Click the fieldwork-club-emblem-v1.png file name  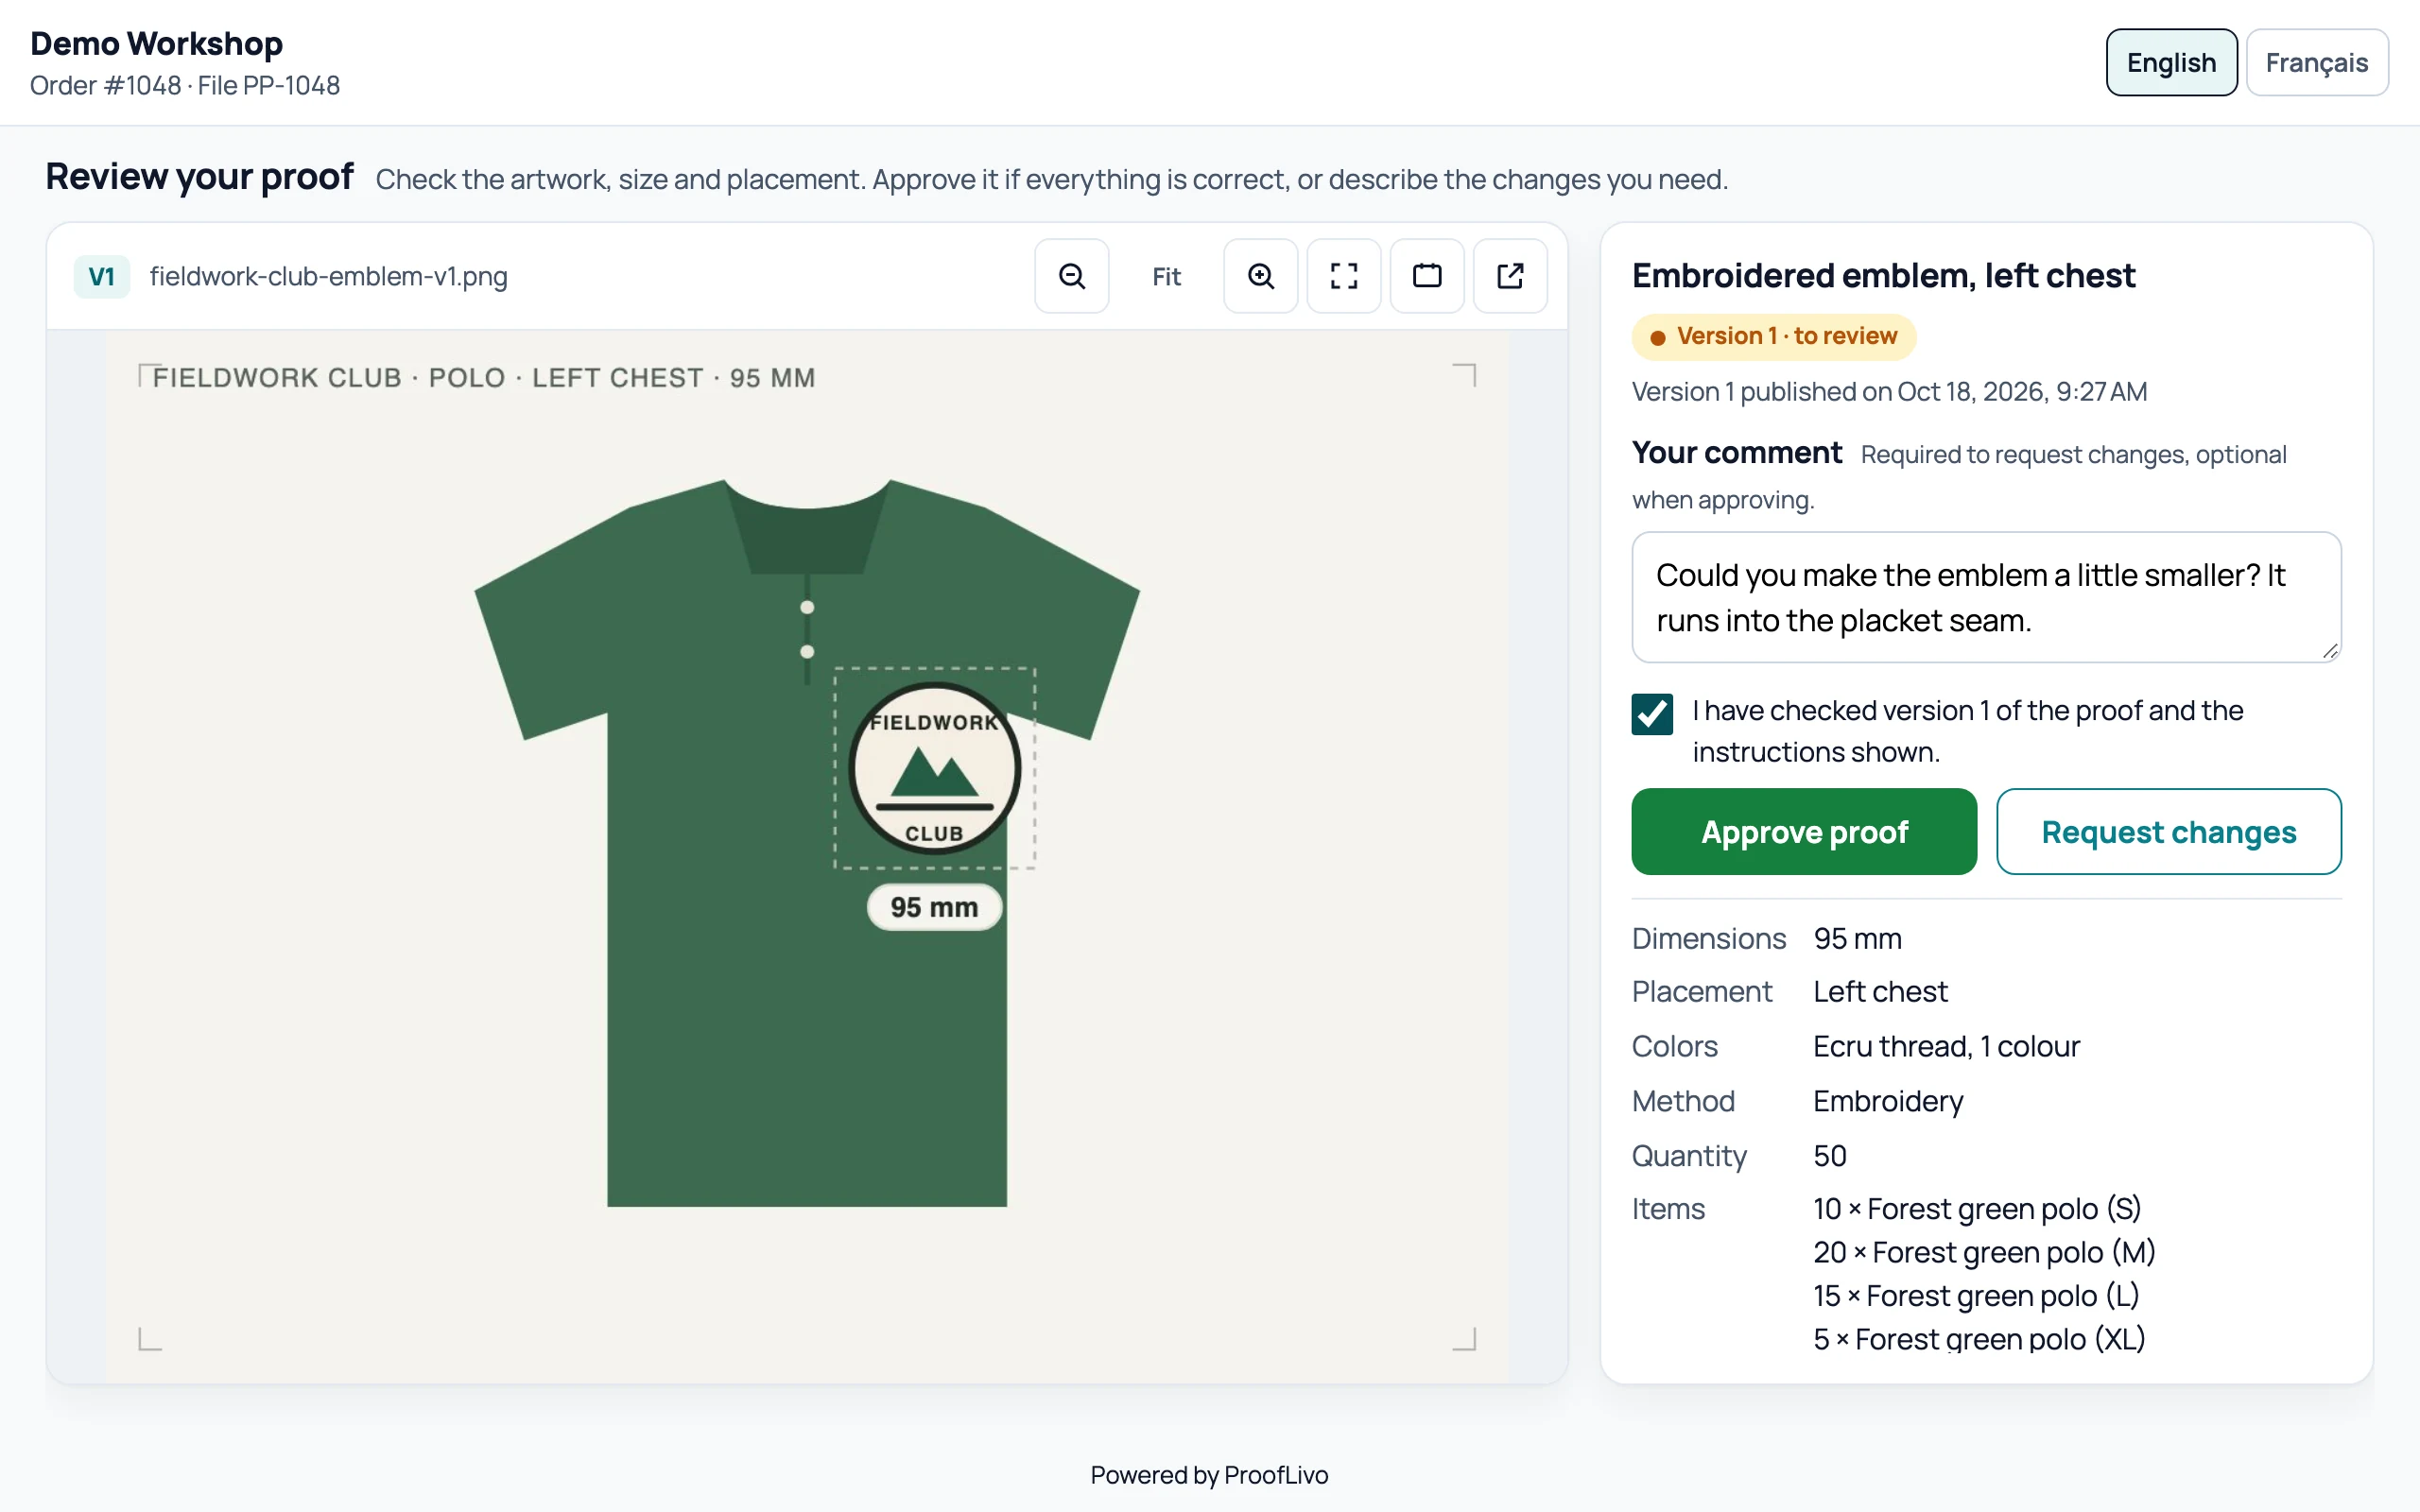[x=328, y=276]
